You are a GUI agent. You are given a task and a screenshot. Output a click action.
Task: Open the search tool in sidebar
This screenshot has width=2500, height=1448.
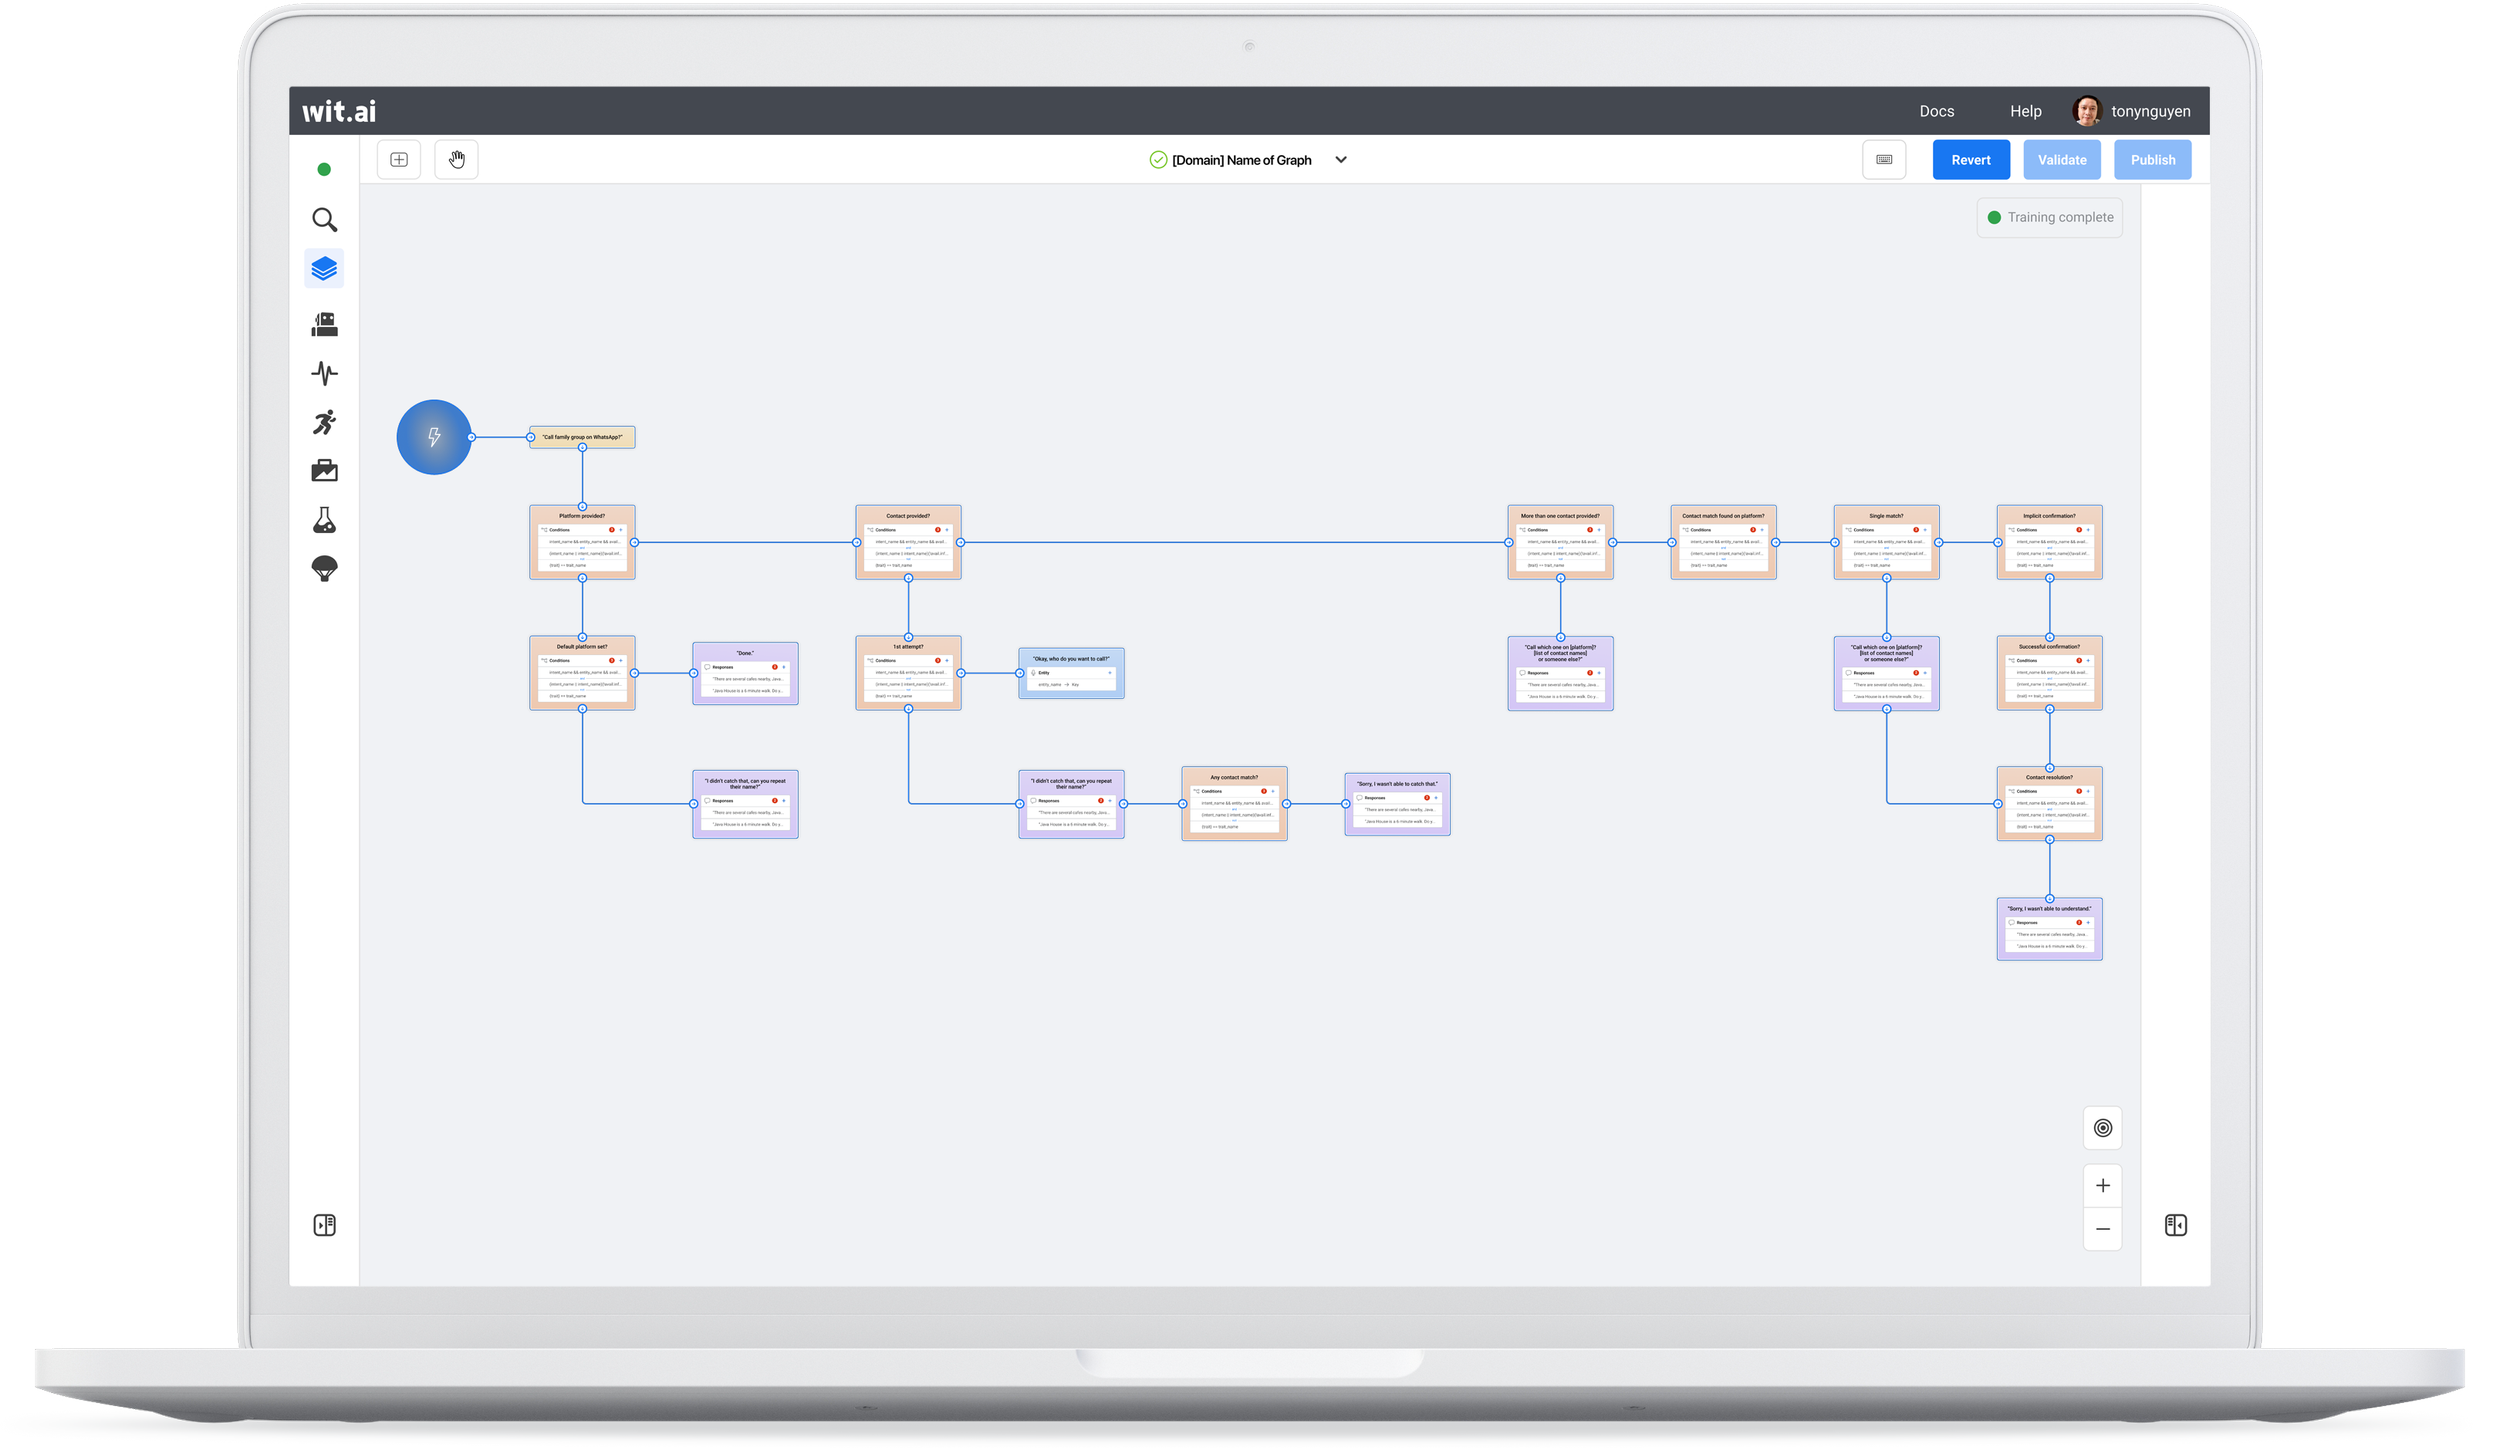(324, 219)
